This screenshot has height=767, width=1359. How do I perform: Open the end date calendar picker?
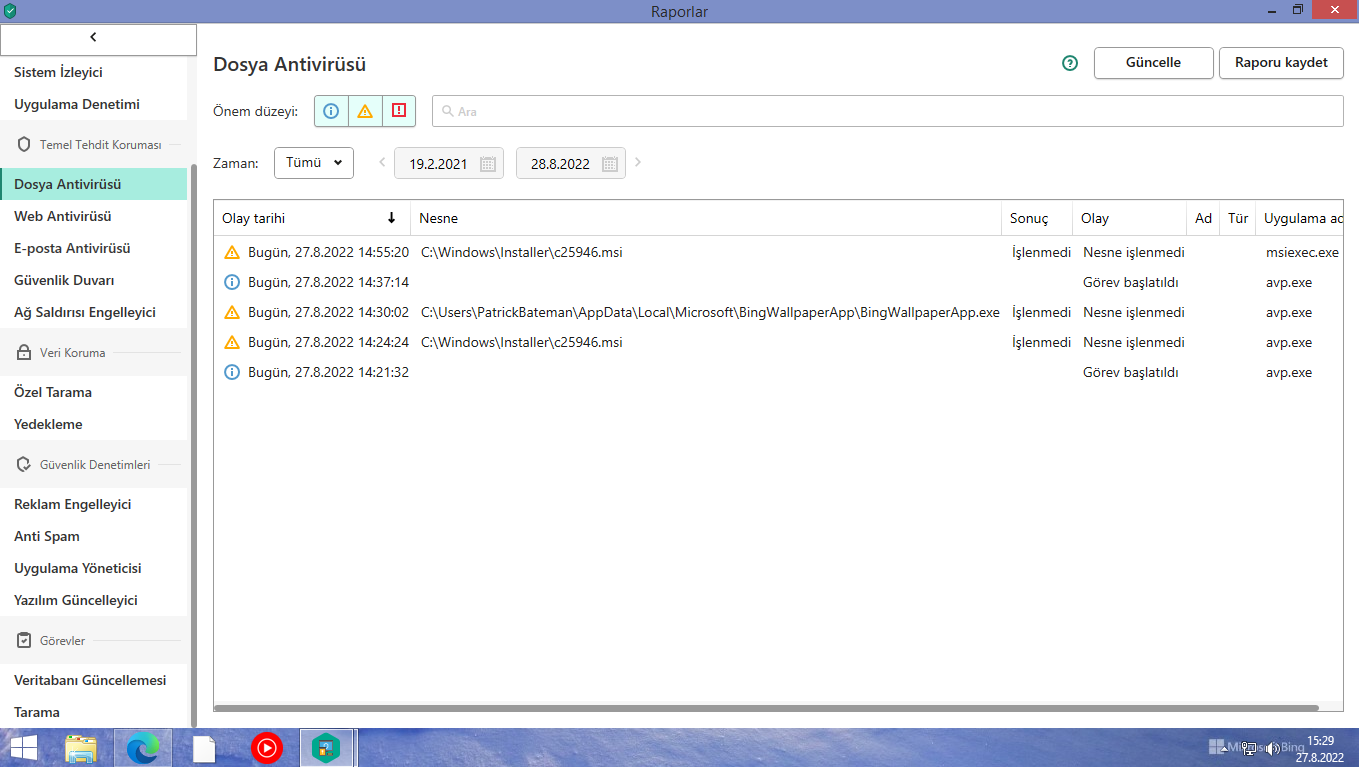coord(610,164)
